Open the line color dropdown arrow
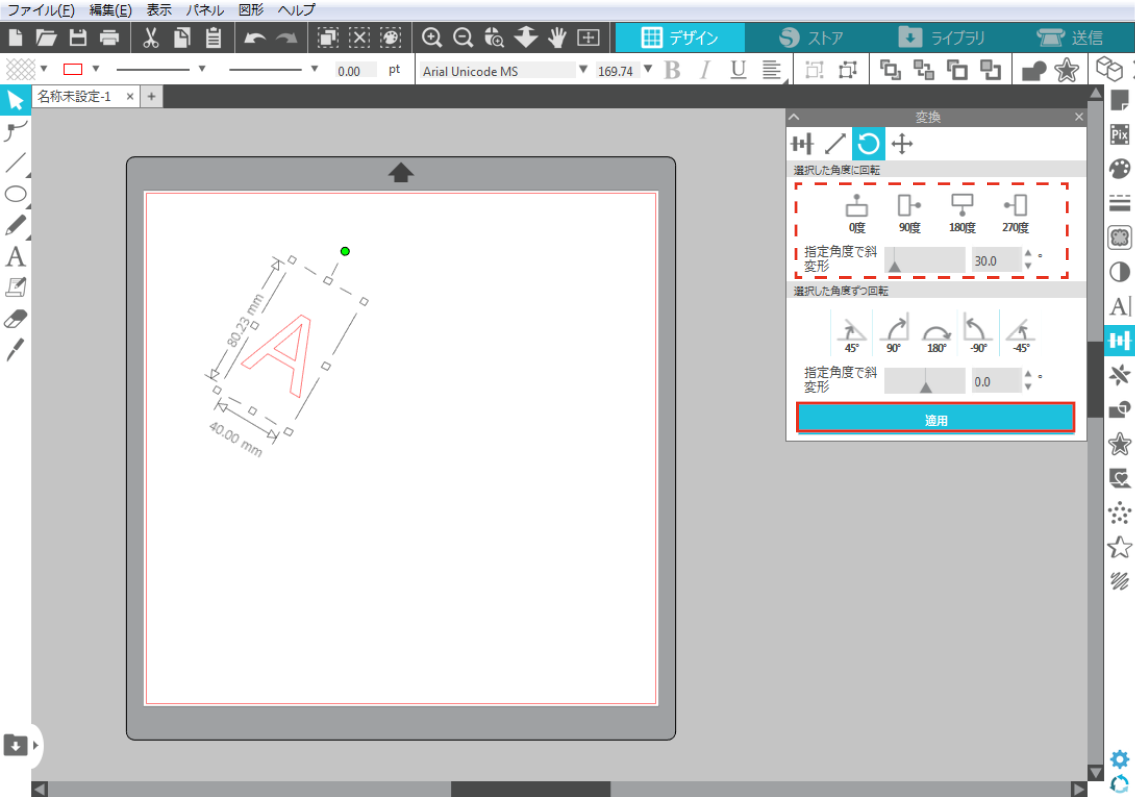This screenshot has height=797, width=1135. (96, 70)
